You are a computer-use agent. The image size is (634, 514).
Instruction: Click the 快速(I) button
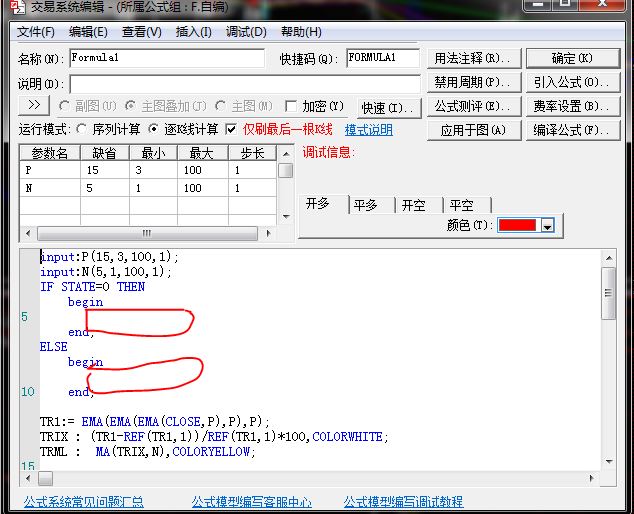coord(389,108)
